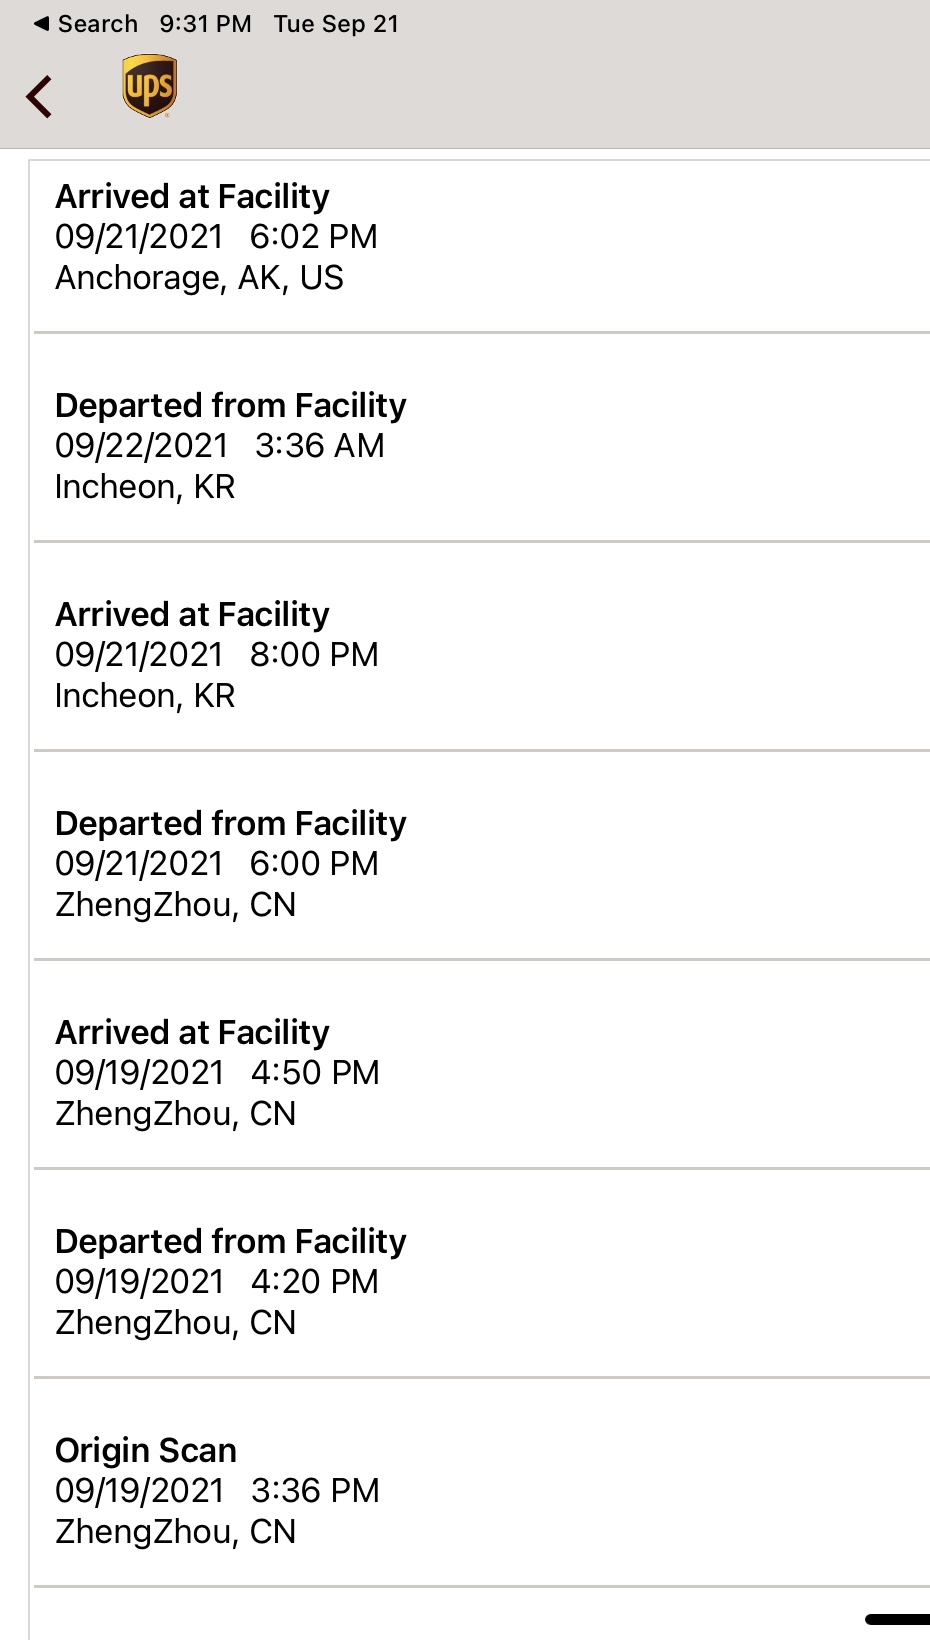Open Arrived at Facility 8:00 PM heading

click(x=192, y=614)
